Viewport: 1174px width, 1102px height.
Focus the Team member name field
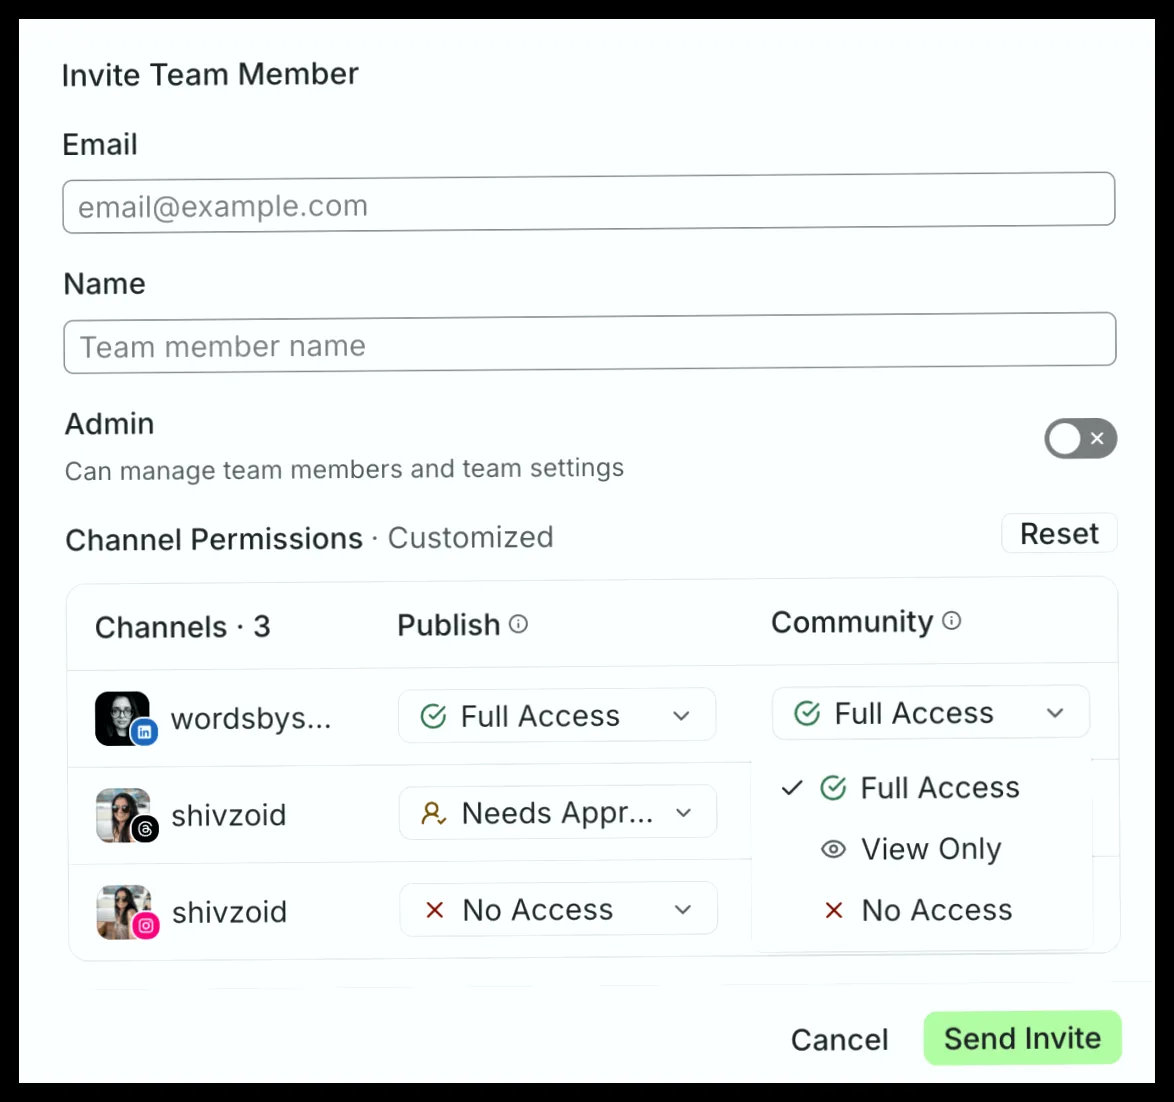point(590,343)
